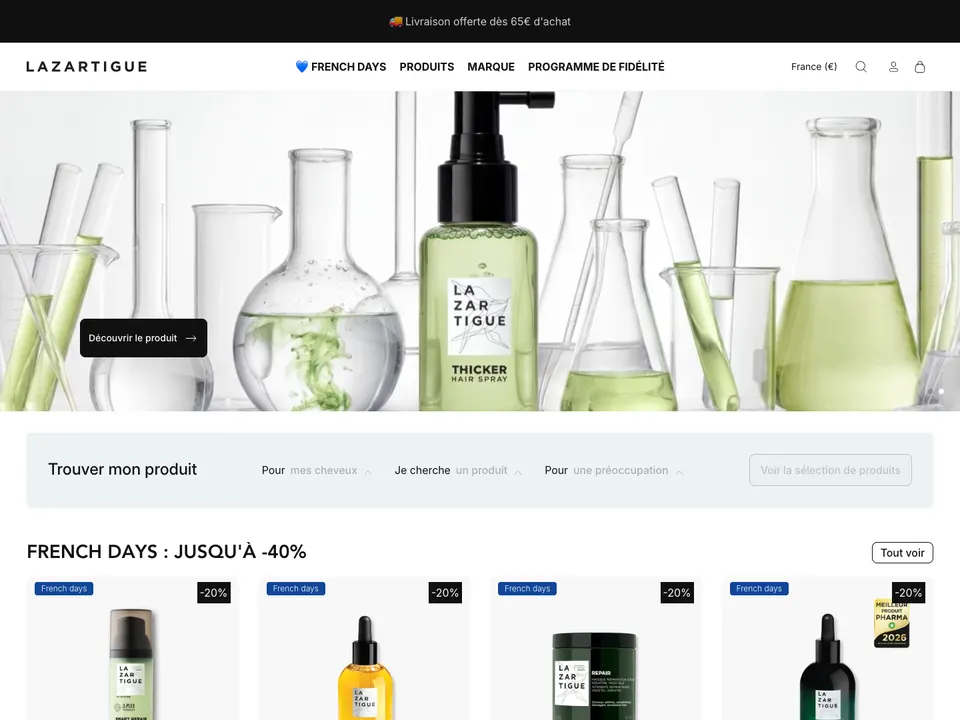Click the -20% badge on Repair mask card
Viewport: 960px width, 720px height.
tap(677, 593)
